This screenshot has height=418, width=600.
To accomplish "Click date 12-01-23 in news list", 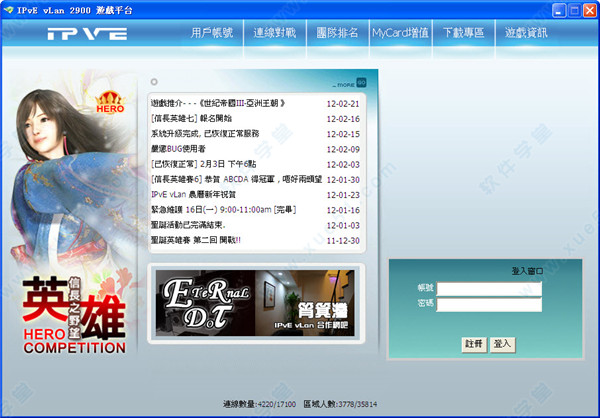I will (x=343, y=195).
